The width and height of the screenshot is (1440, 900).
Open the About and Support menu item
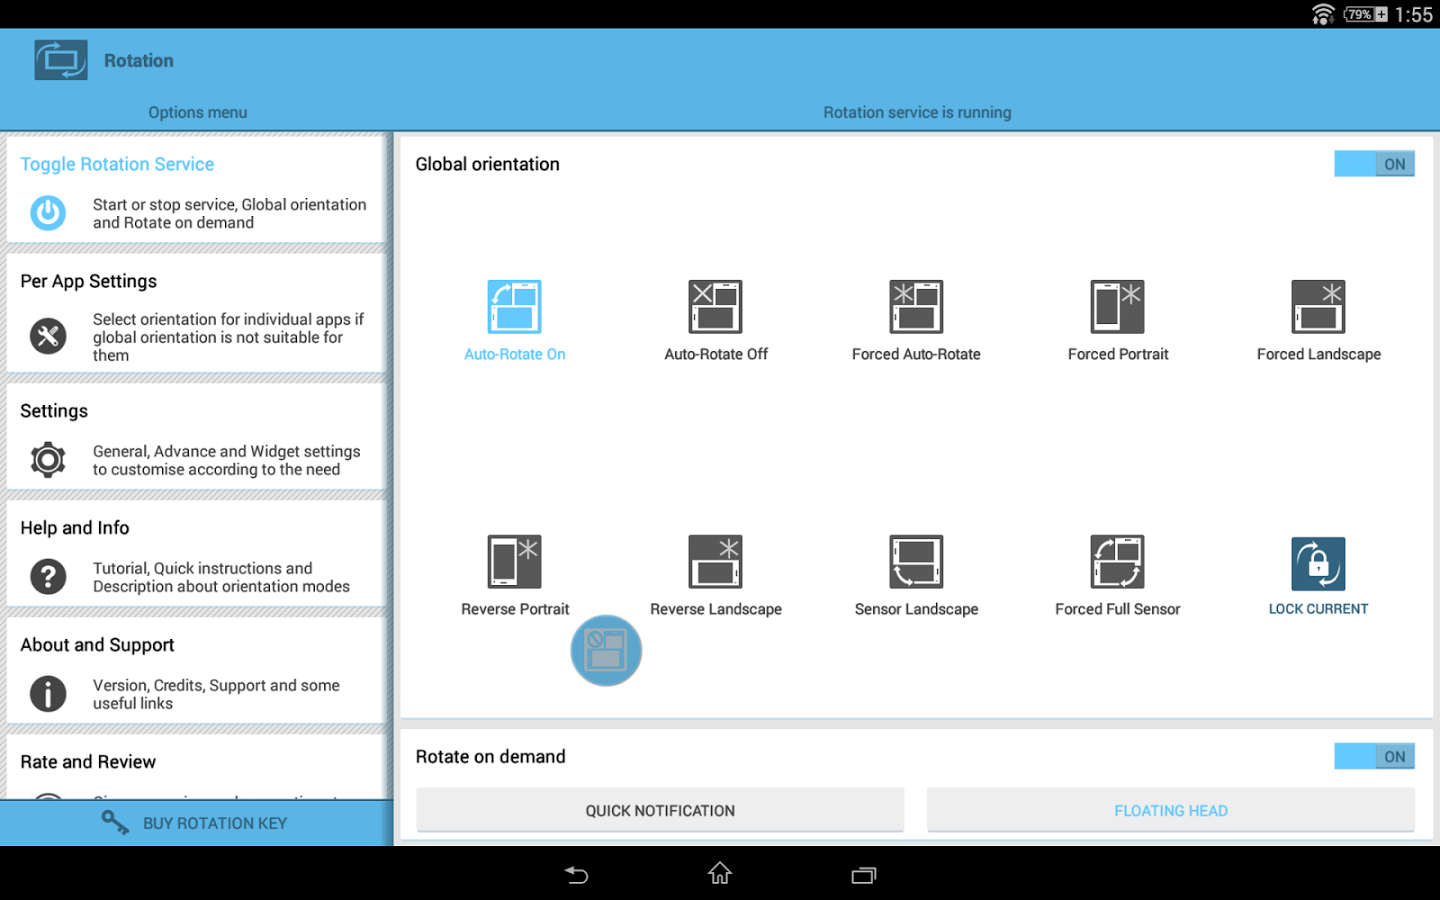[x=196, y=670]
